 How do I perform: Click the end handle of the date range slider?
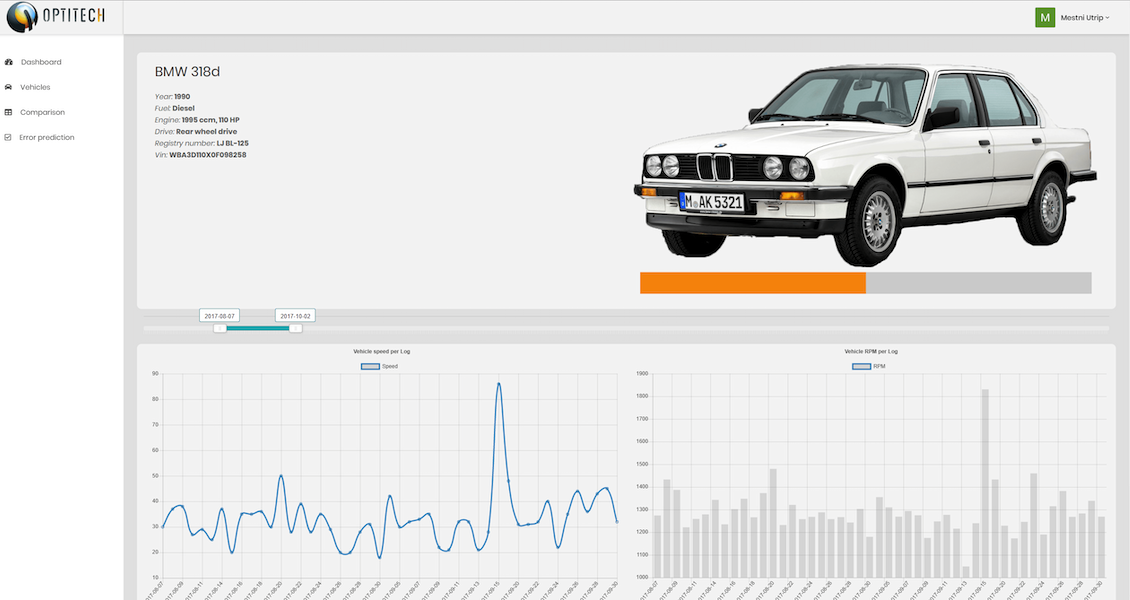[295, 328]
